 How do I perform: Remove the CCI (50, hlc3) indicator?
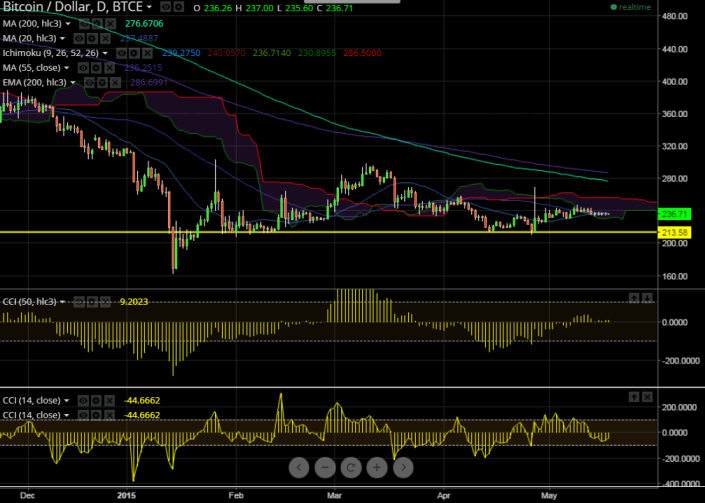coord(105,302)
